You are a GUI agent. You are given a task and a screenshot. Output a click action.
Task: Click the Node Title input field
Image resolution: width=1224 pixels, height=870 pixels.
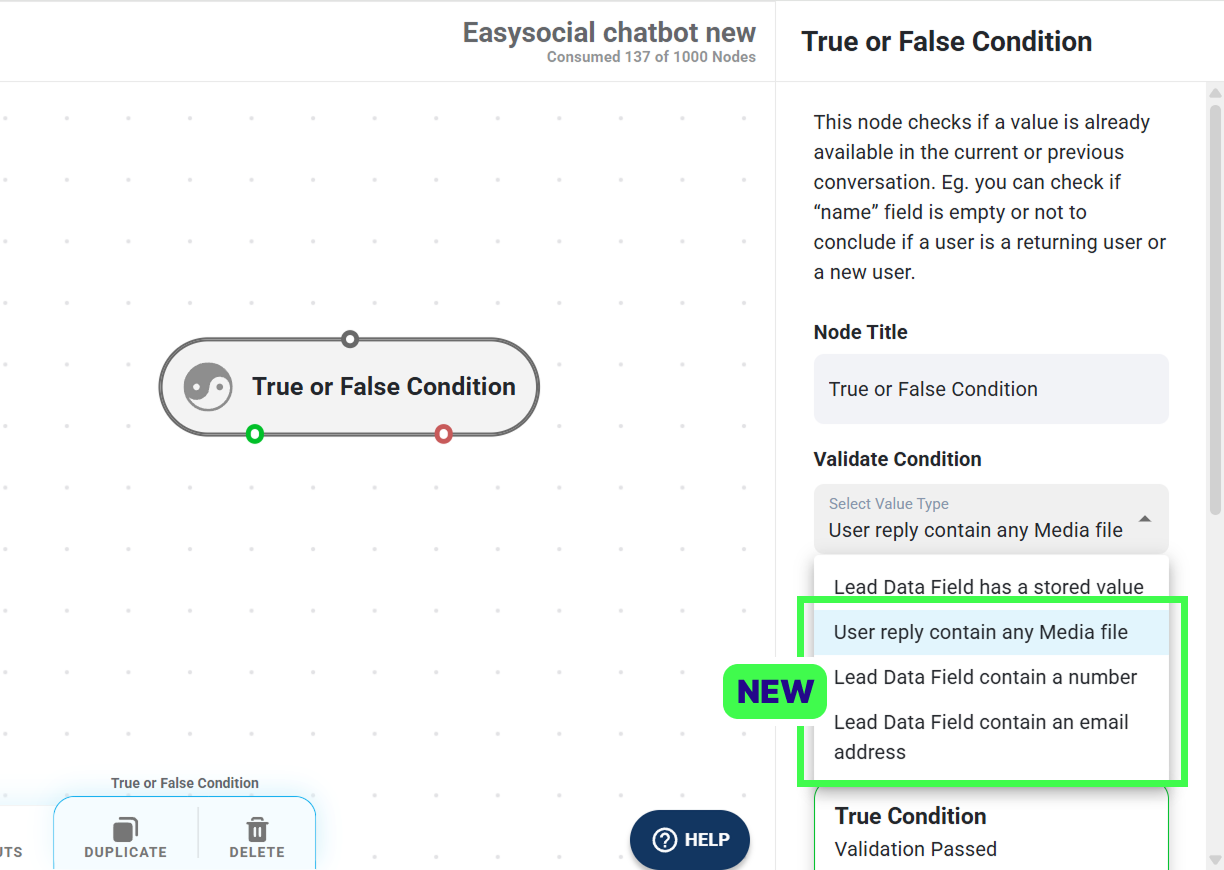coord(991,389)
